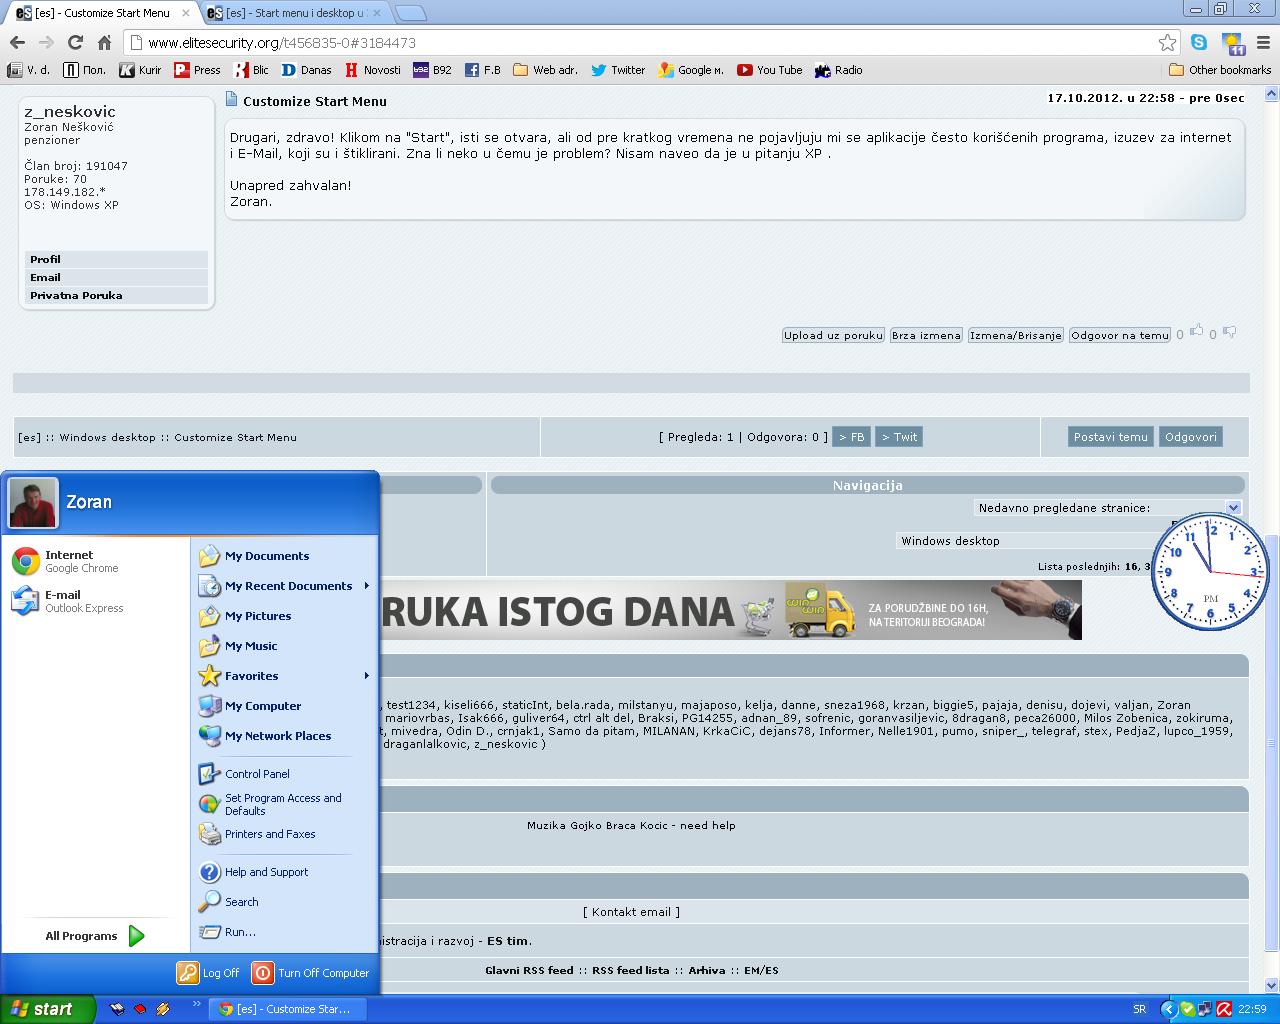This screenshot has height=1024, width=1280.
Task: Click the address bar URL field
Action: [640, 43]
